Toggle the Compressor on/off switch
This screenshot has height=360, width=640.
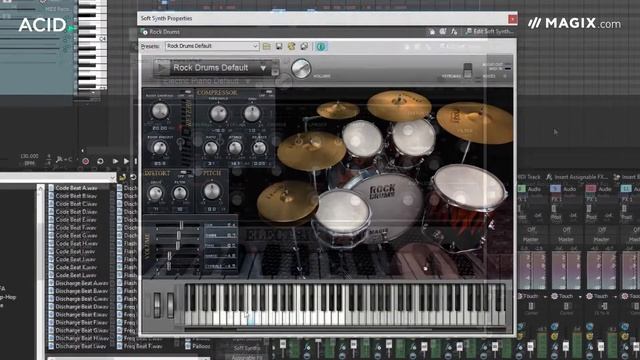click(x=268, y=93)
